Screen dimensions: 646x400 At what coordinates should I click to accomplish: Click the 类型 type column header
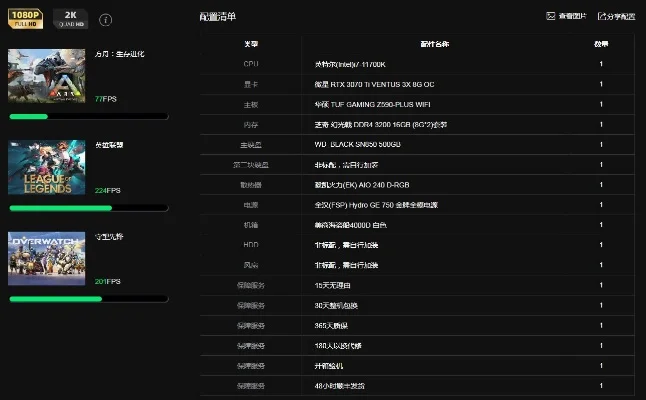pyautogui.click(x=251, y=44)
